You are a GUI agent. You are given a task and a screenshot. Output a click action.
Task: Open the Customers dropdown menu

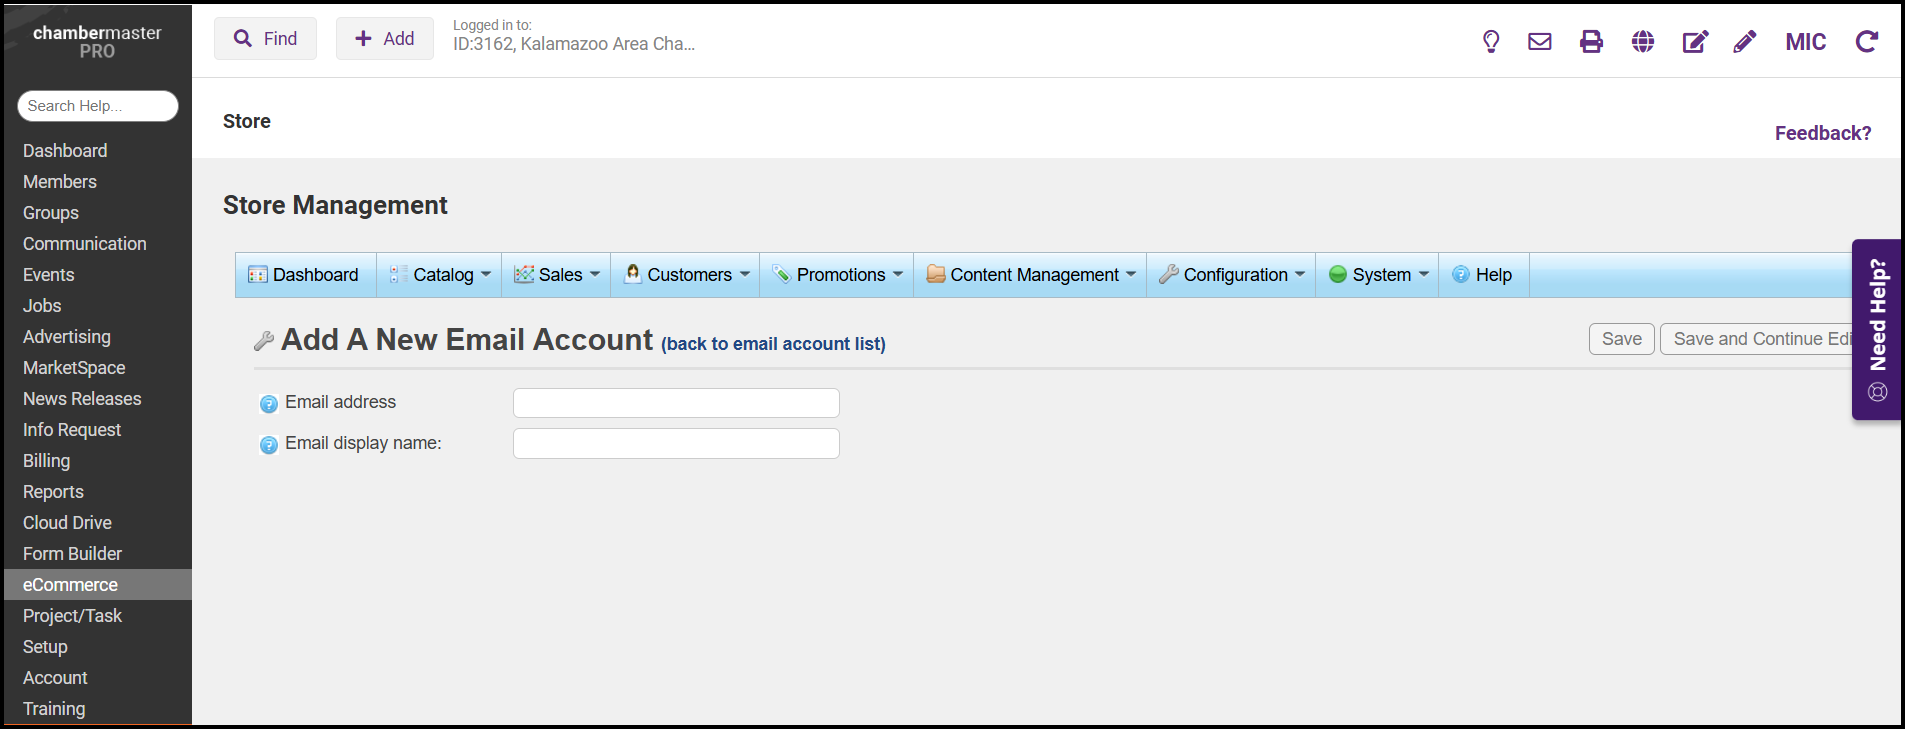[685, 275]
